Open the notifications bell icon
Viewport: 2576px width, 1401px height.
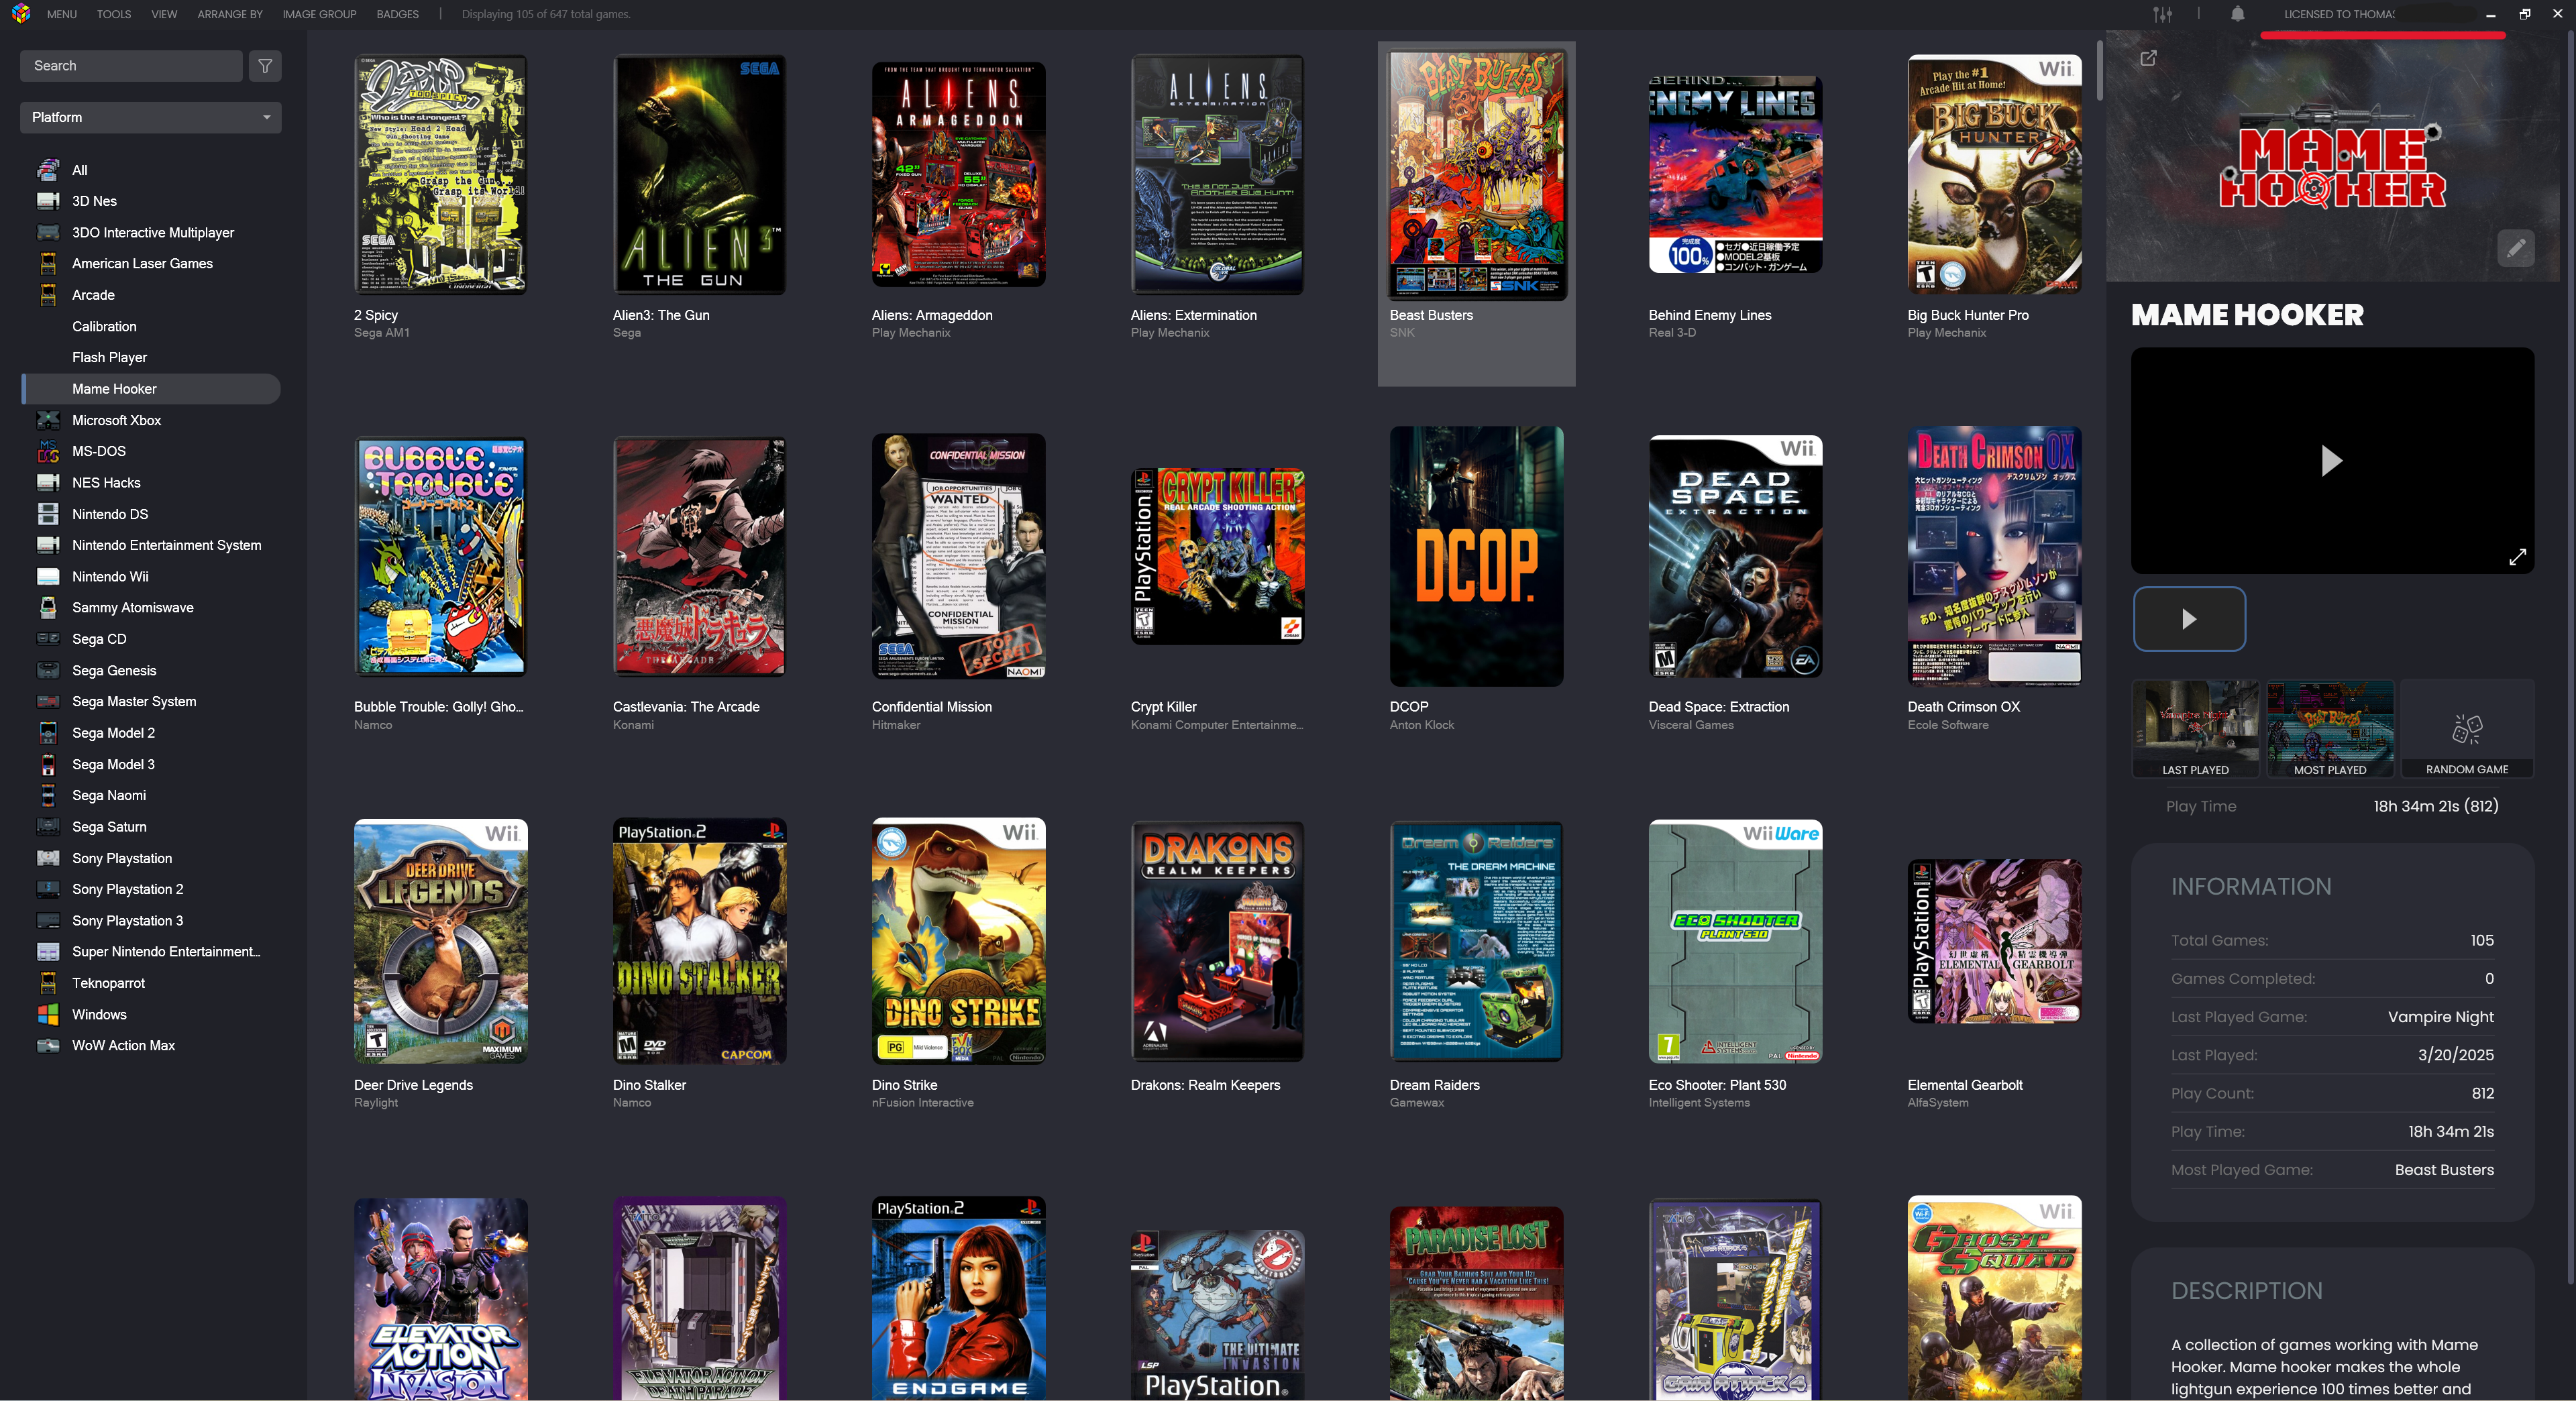click(2238, 14)
